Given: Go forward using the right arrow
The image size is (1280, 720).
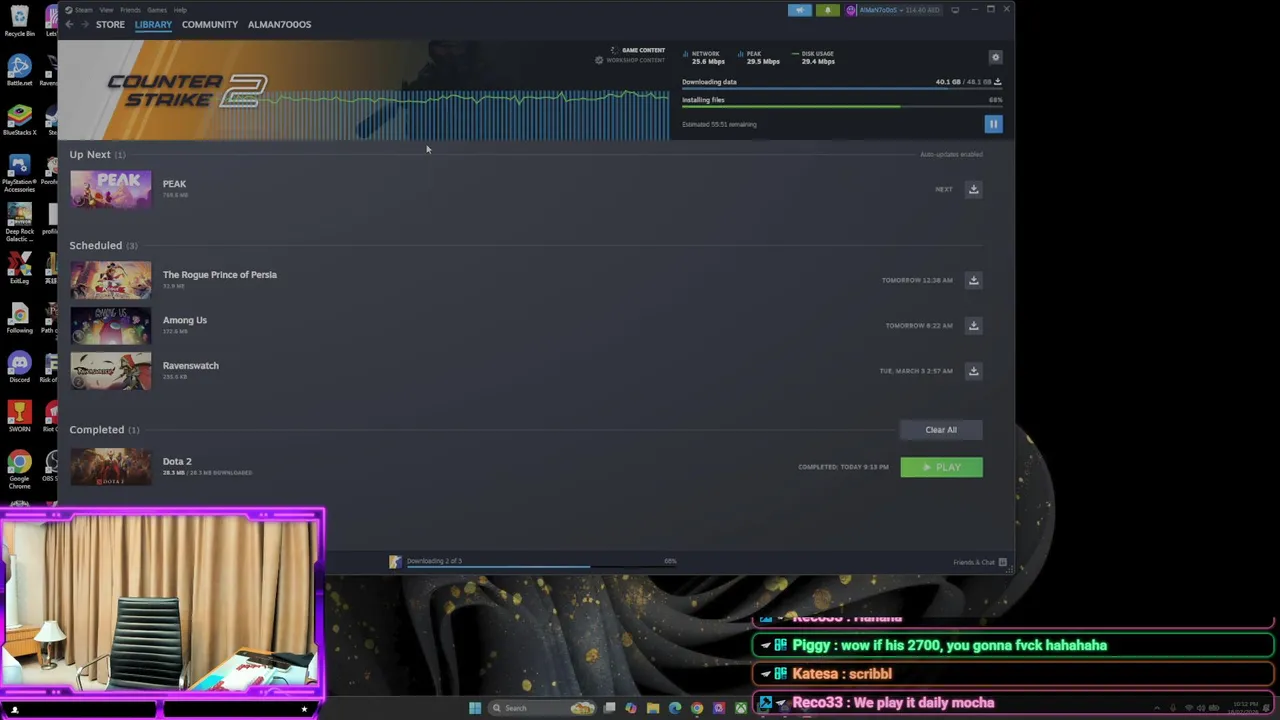Looking at the screenshot, I should tap(84, 24).
